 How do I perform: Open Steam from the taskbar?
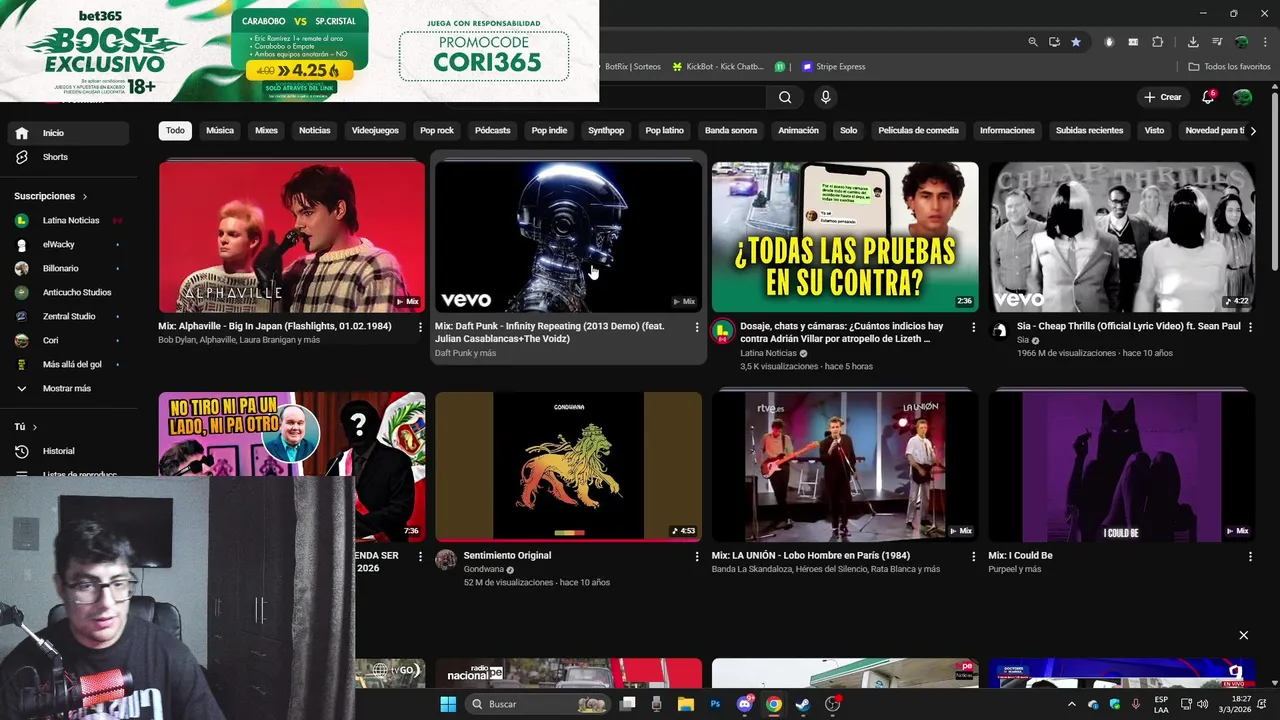coord(802,704)
